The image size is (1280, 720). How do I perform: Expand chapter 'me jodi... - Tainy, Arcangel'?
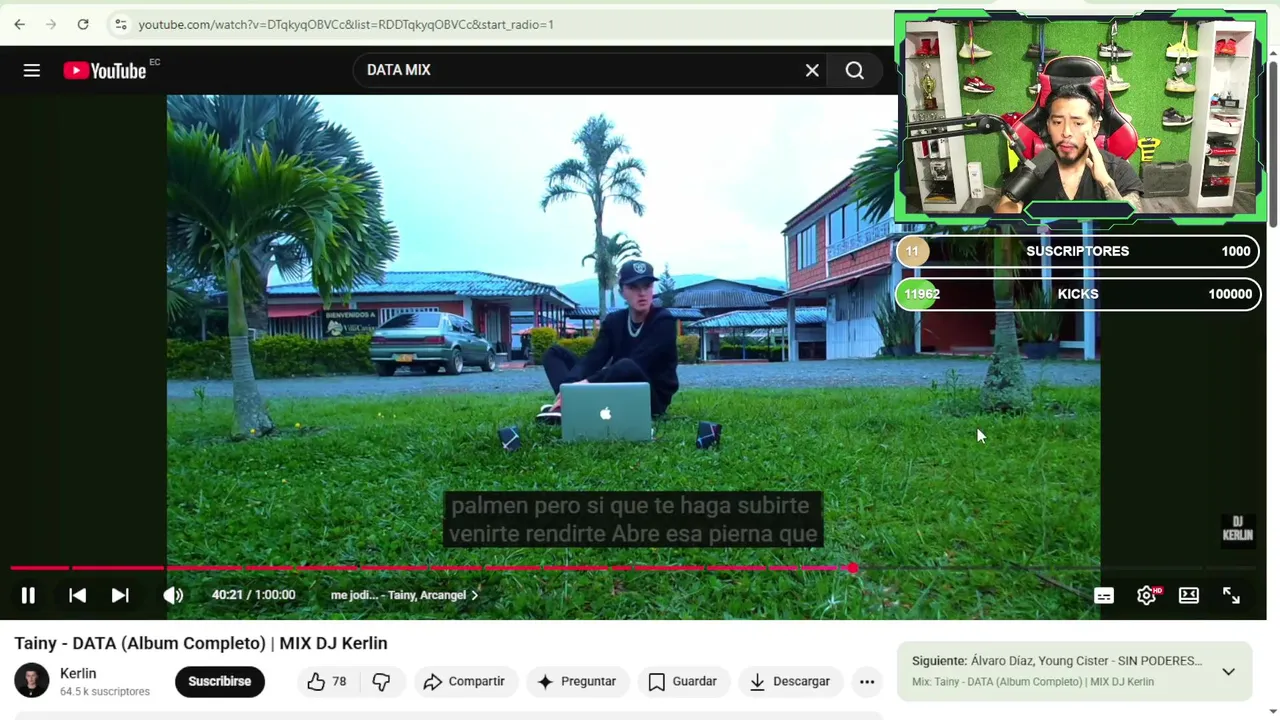(x=404, y=595)
